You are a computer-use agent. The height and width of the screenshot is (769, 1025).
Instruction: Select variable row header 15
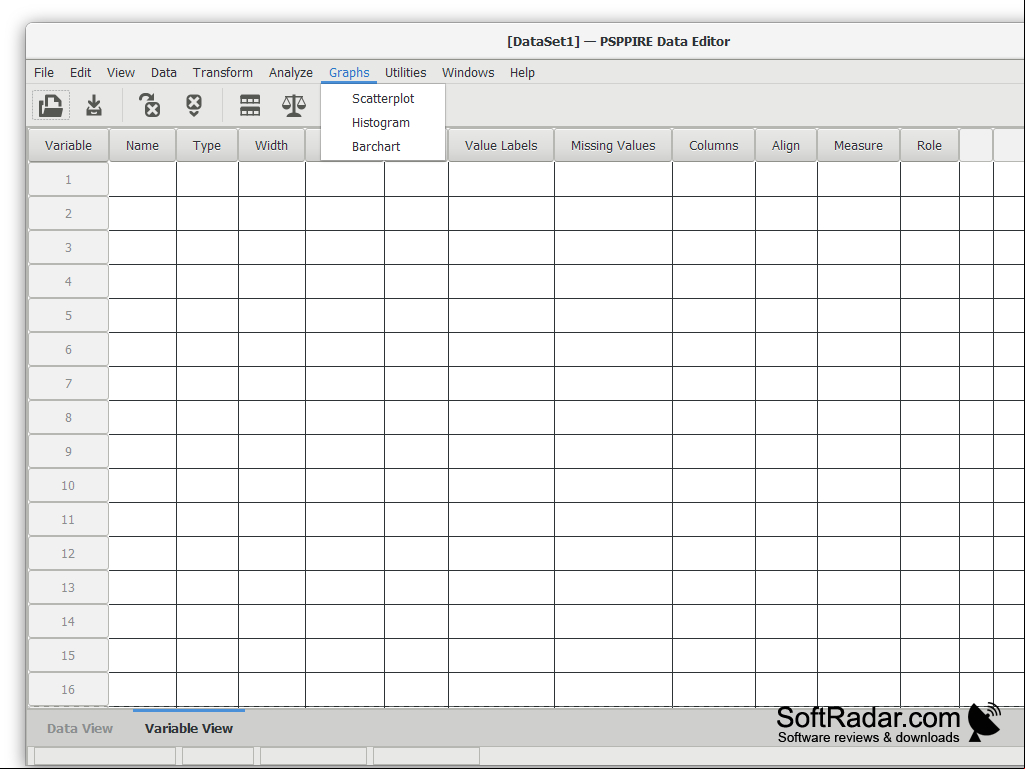tap(68, 656)
